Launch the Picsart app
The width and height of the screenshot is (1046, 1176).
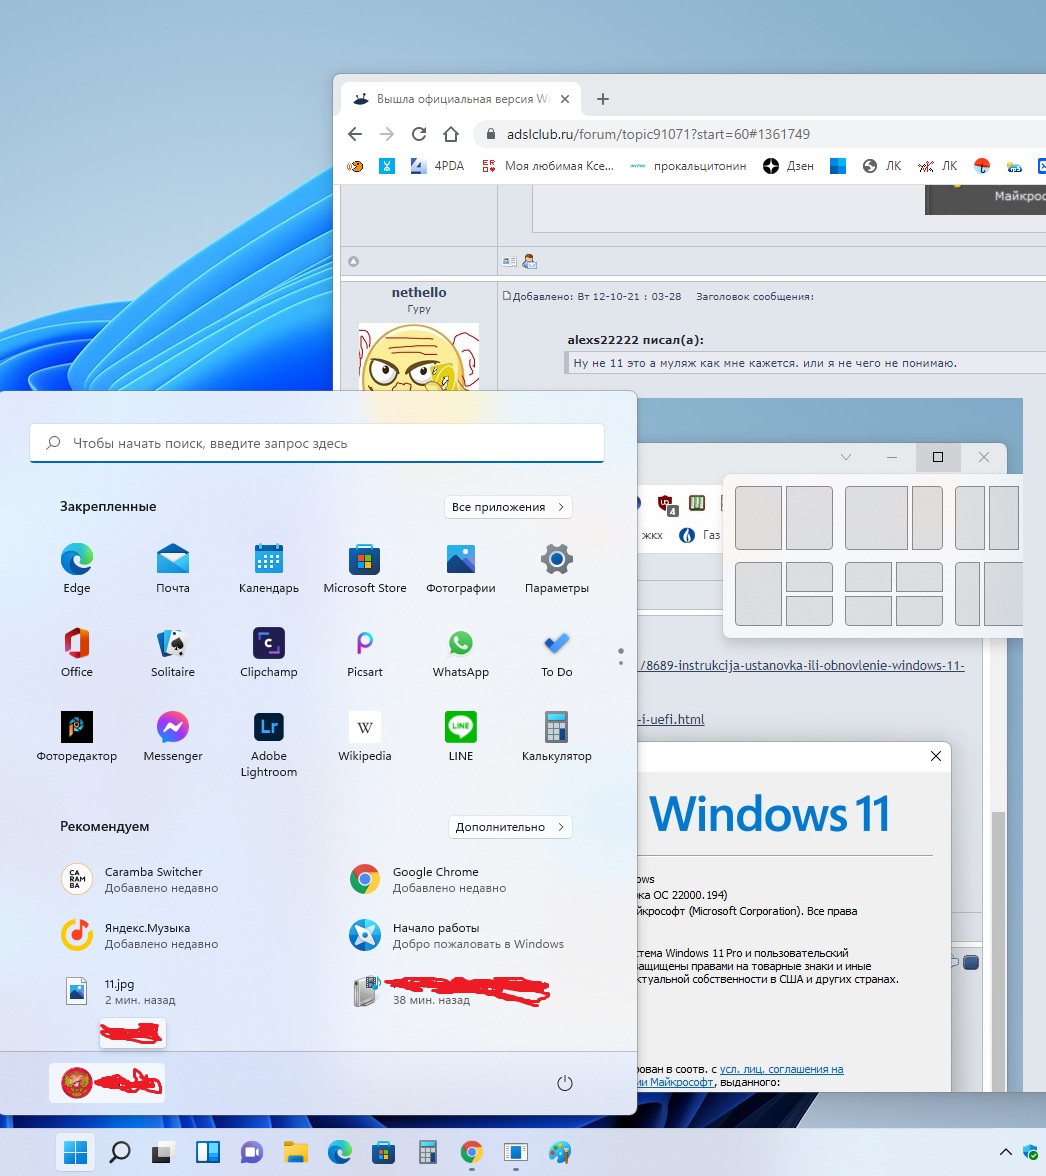tap(364, 652)
